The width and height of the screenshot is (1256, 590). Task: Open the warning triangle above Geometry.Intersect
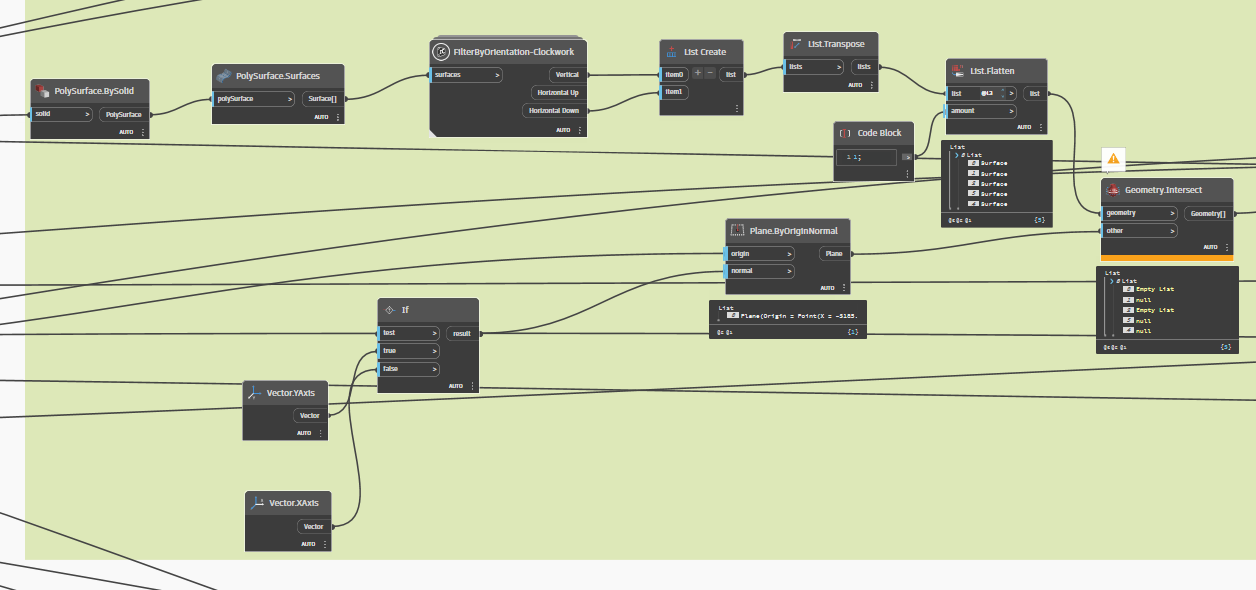coord(1113,159)
